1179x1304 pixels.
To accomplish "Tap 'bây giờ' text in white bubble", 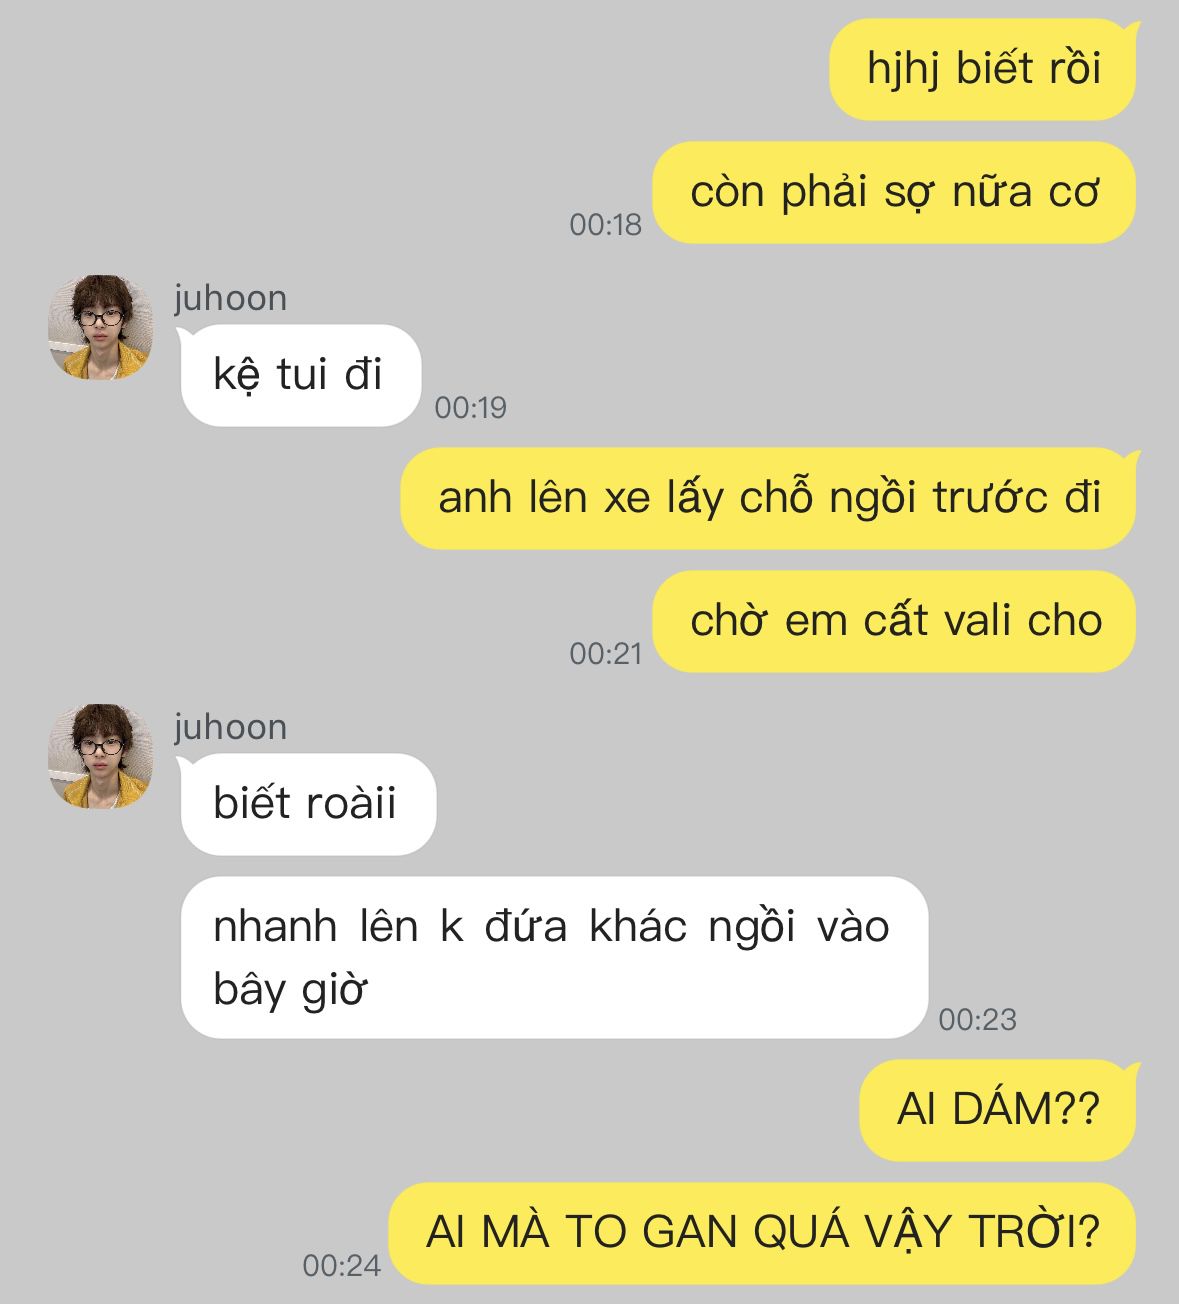I will click(x=291, y=990).
